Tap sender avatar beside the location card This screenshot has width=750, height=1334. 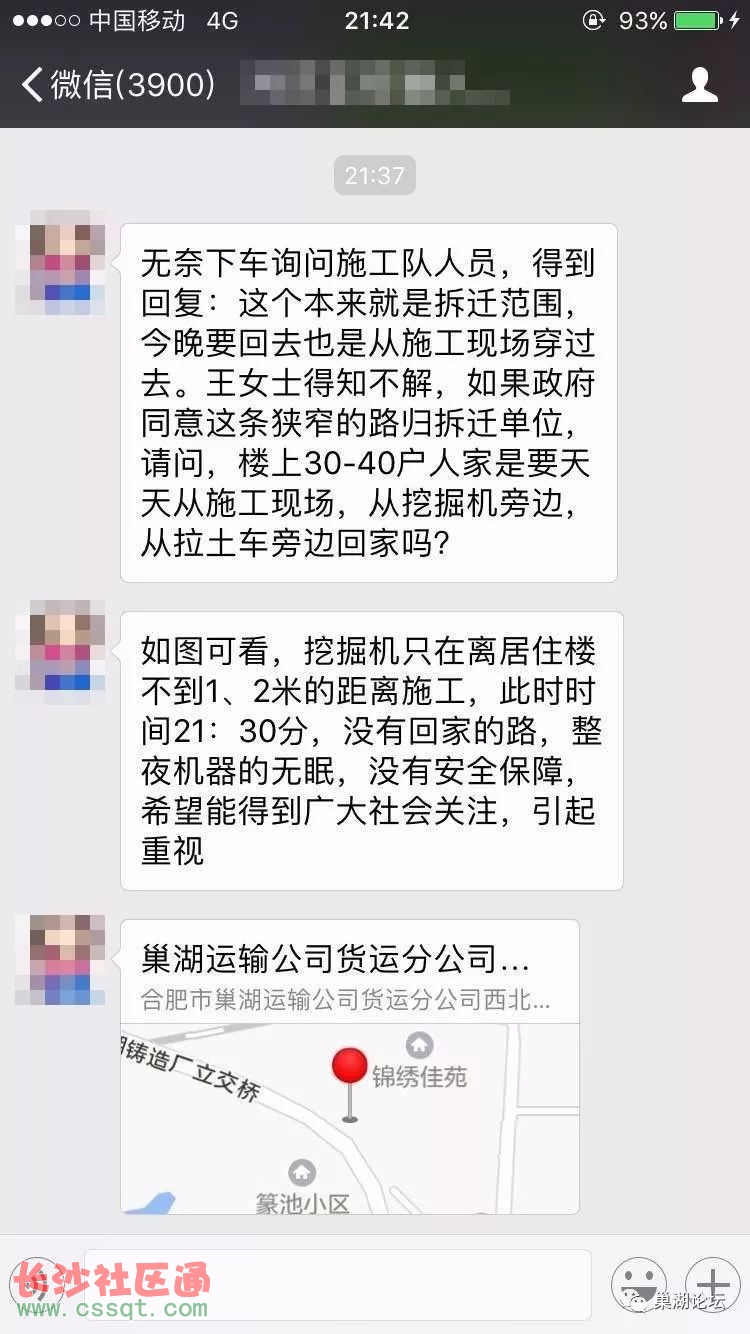pyautogui.click(x=60, y=960)
